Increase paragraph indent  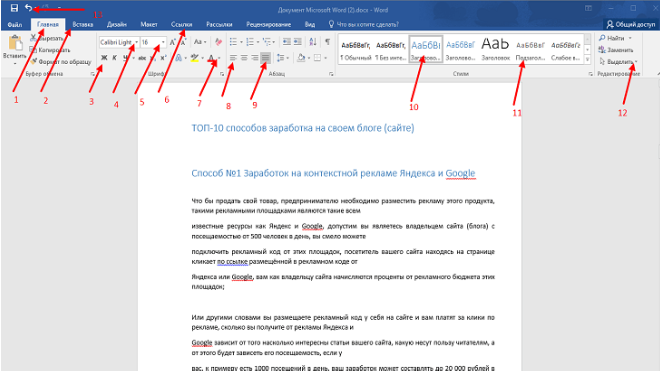[x=298, y=42]
